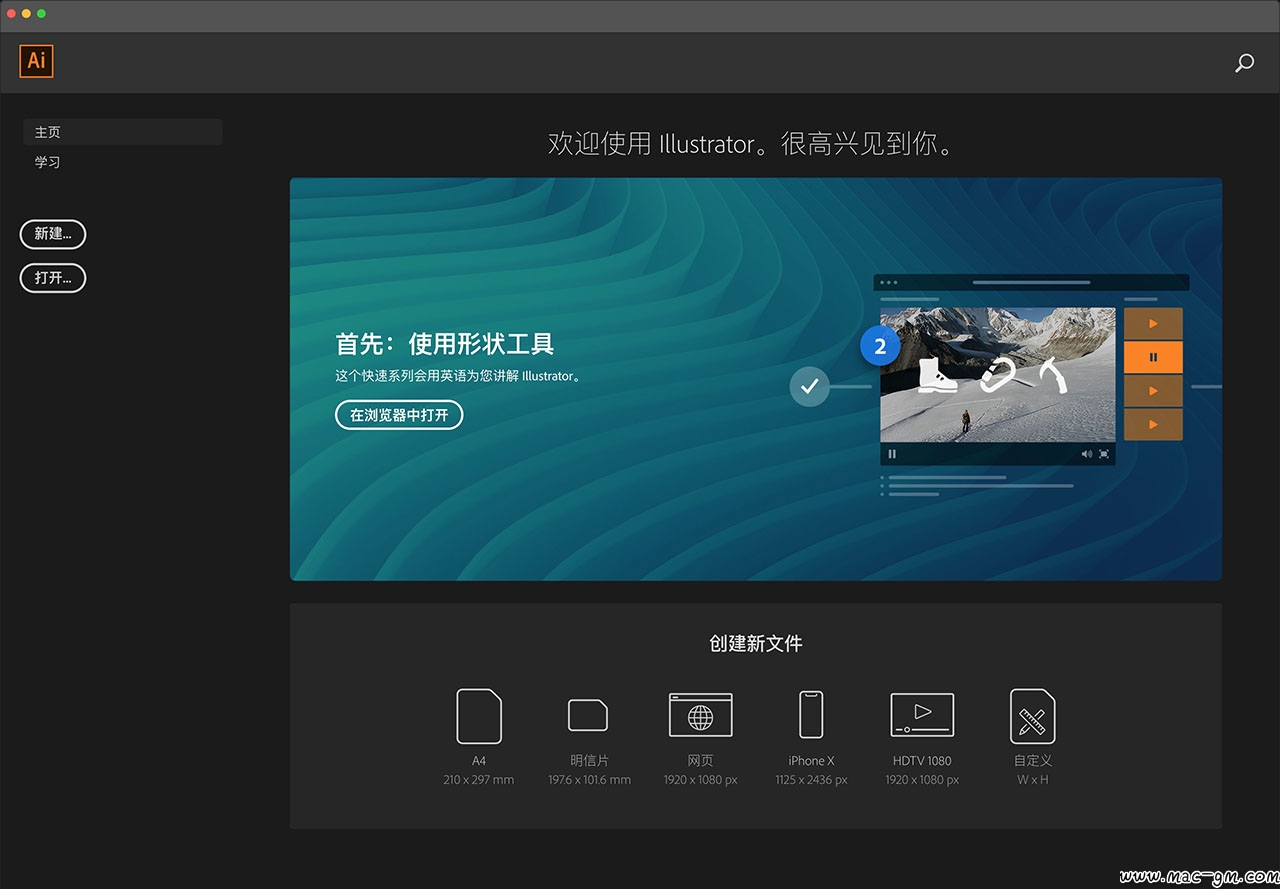Click the third playlist play button
1280x889 pixels.
point(1153,391)
